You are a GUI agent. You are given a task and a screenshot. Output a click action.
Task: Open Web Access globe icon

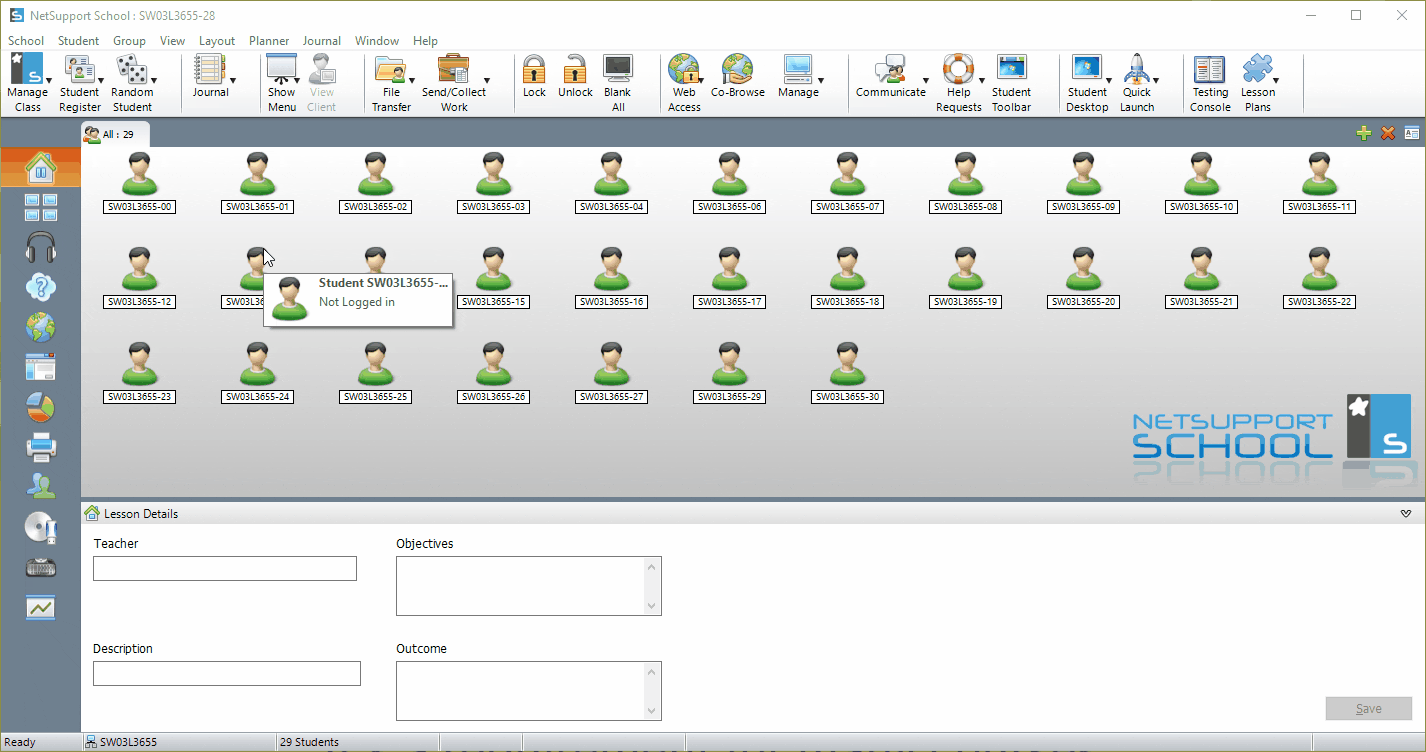(x=684, y=69)
